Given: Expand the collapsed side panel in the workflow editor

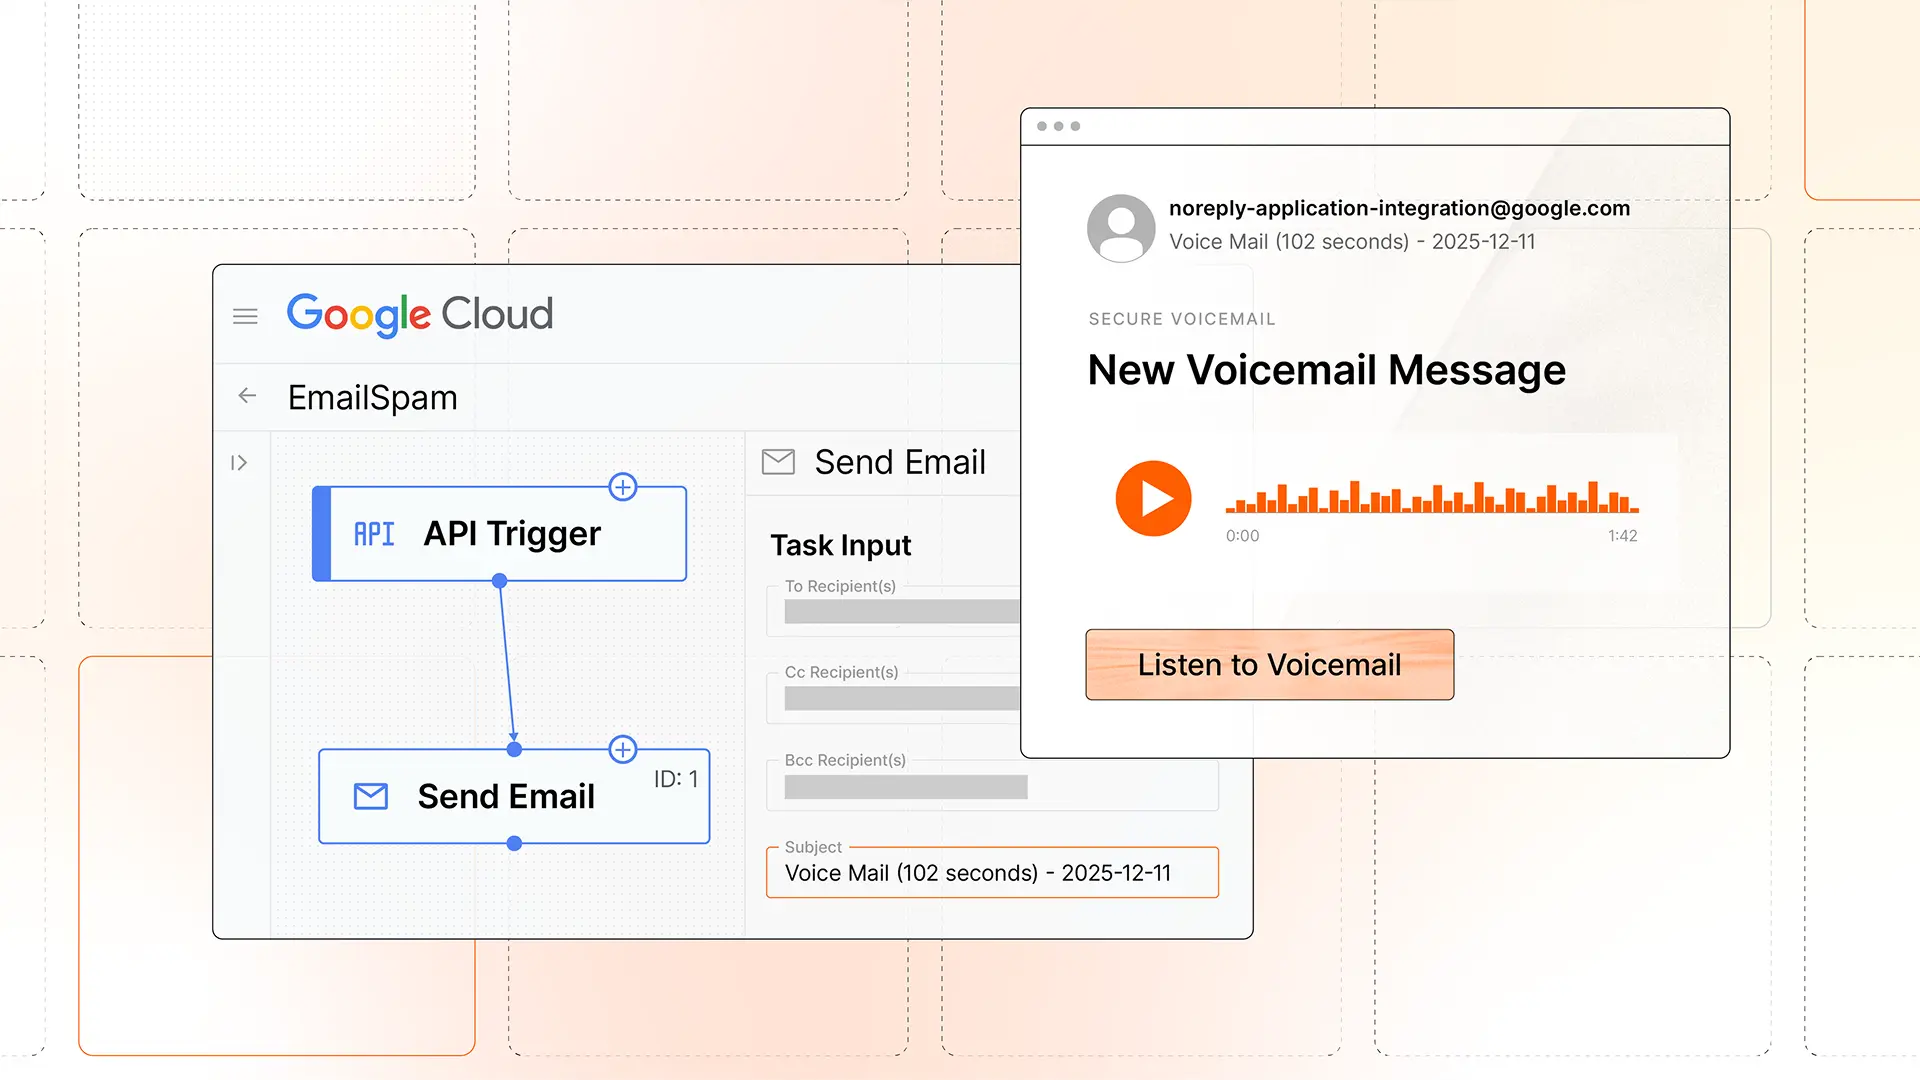Looking at the screenshot, I should (x=239, y=462).
